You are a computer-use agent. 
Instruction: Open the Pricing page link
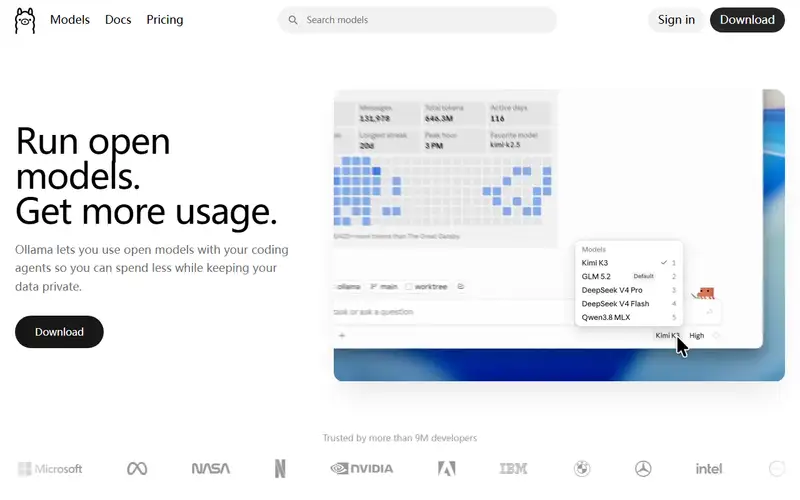click(x=165, y=19)
